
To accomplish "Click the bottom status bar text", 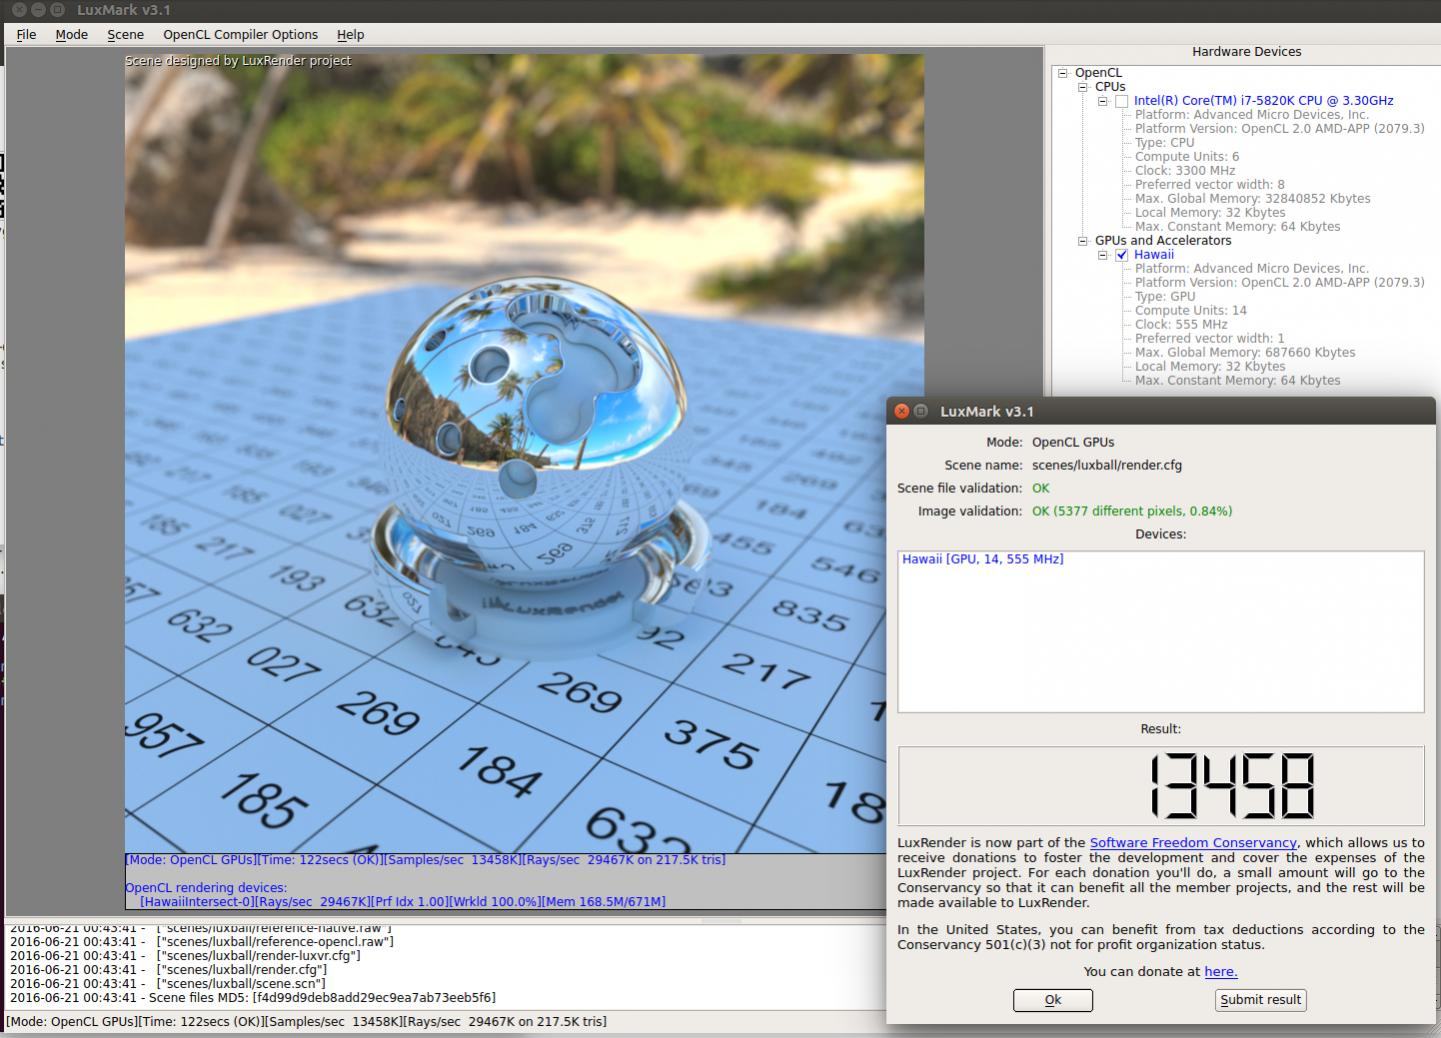I will coord(306,1022).
